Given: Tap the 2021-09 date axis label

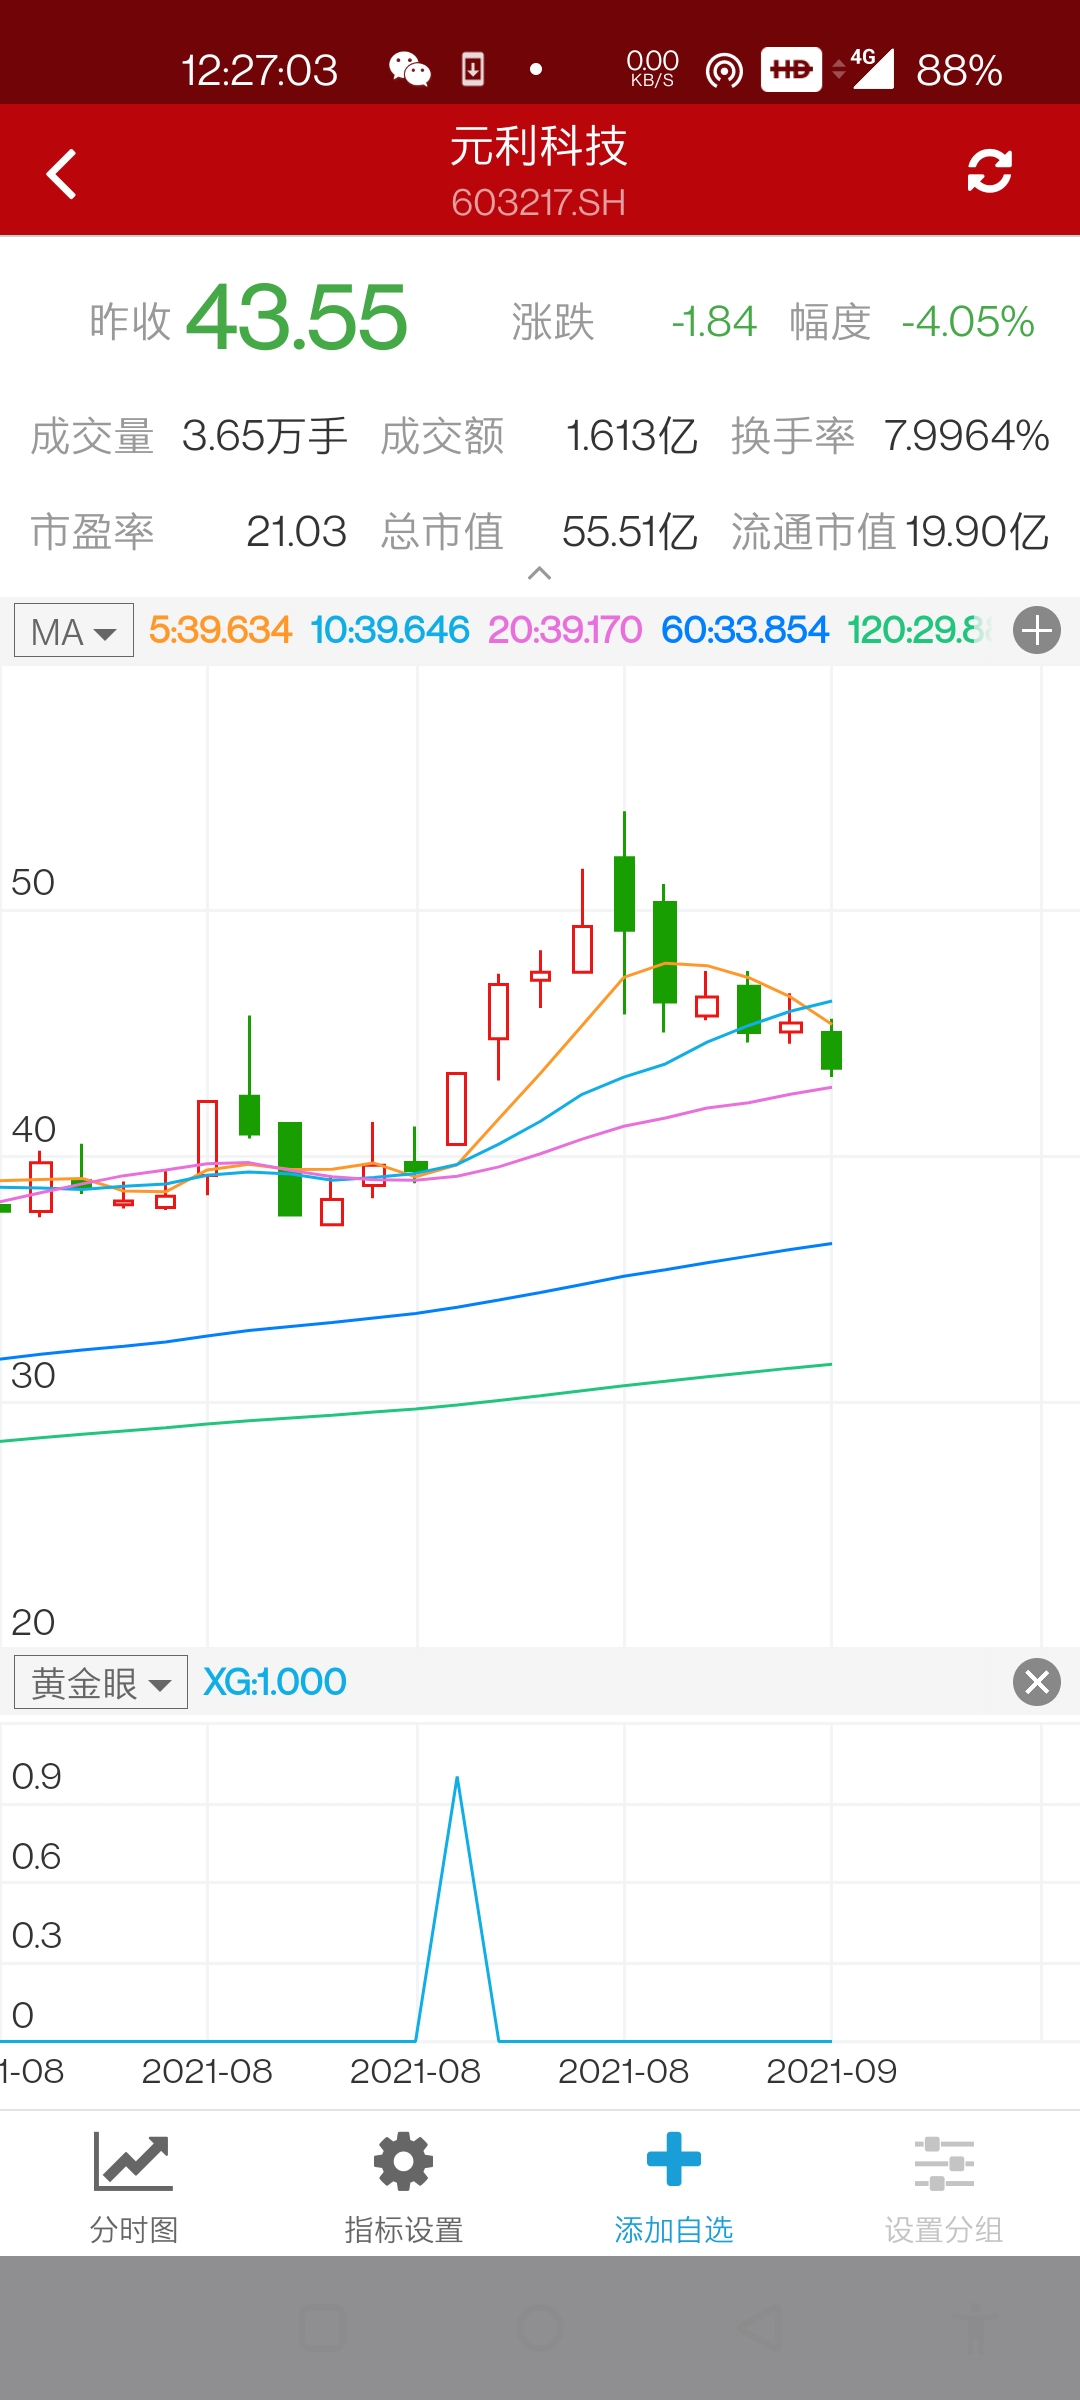Looking at the screenshot, I should pyautogui.click(x=831, y=2071).
